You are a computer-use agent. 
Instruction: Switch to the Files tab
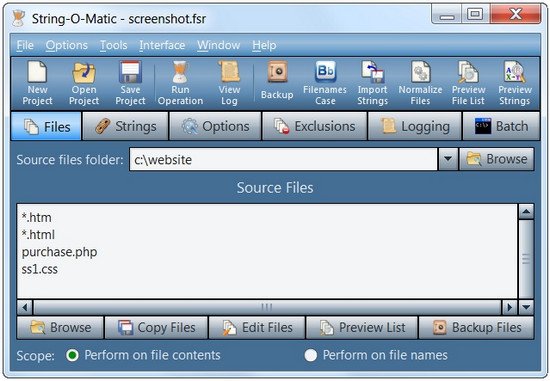[46, 126]
